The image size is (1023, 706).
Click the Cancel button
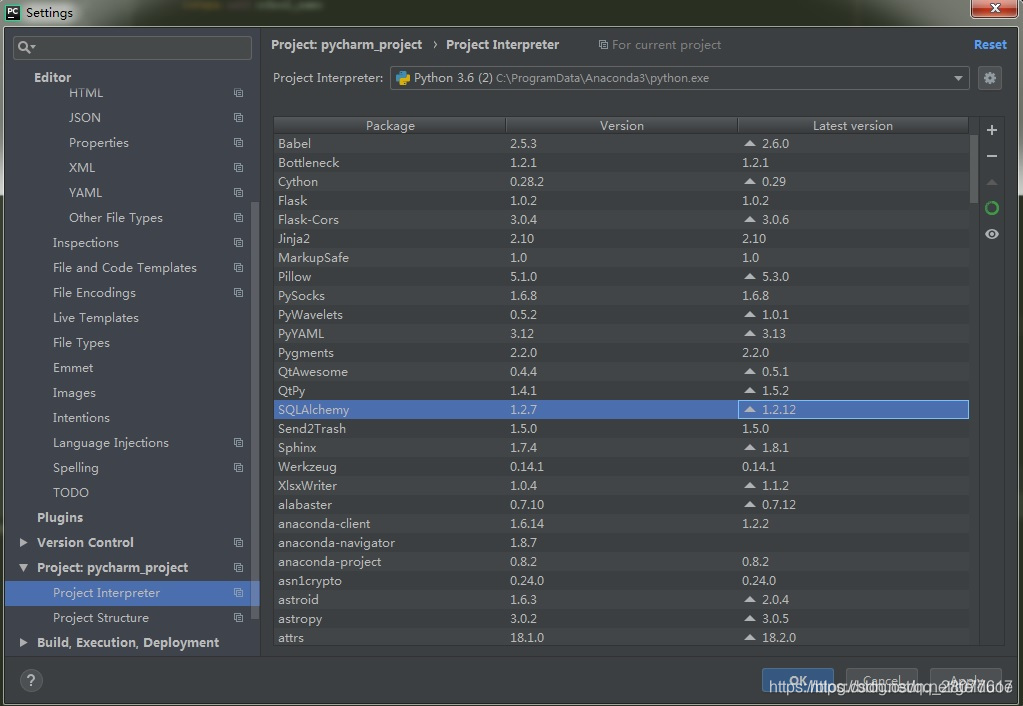[x=881, y=681]
